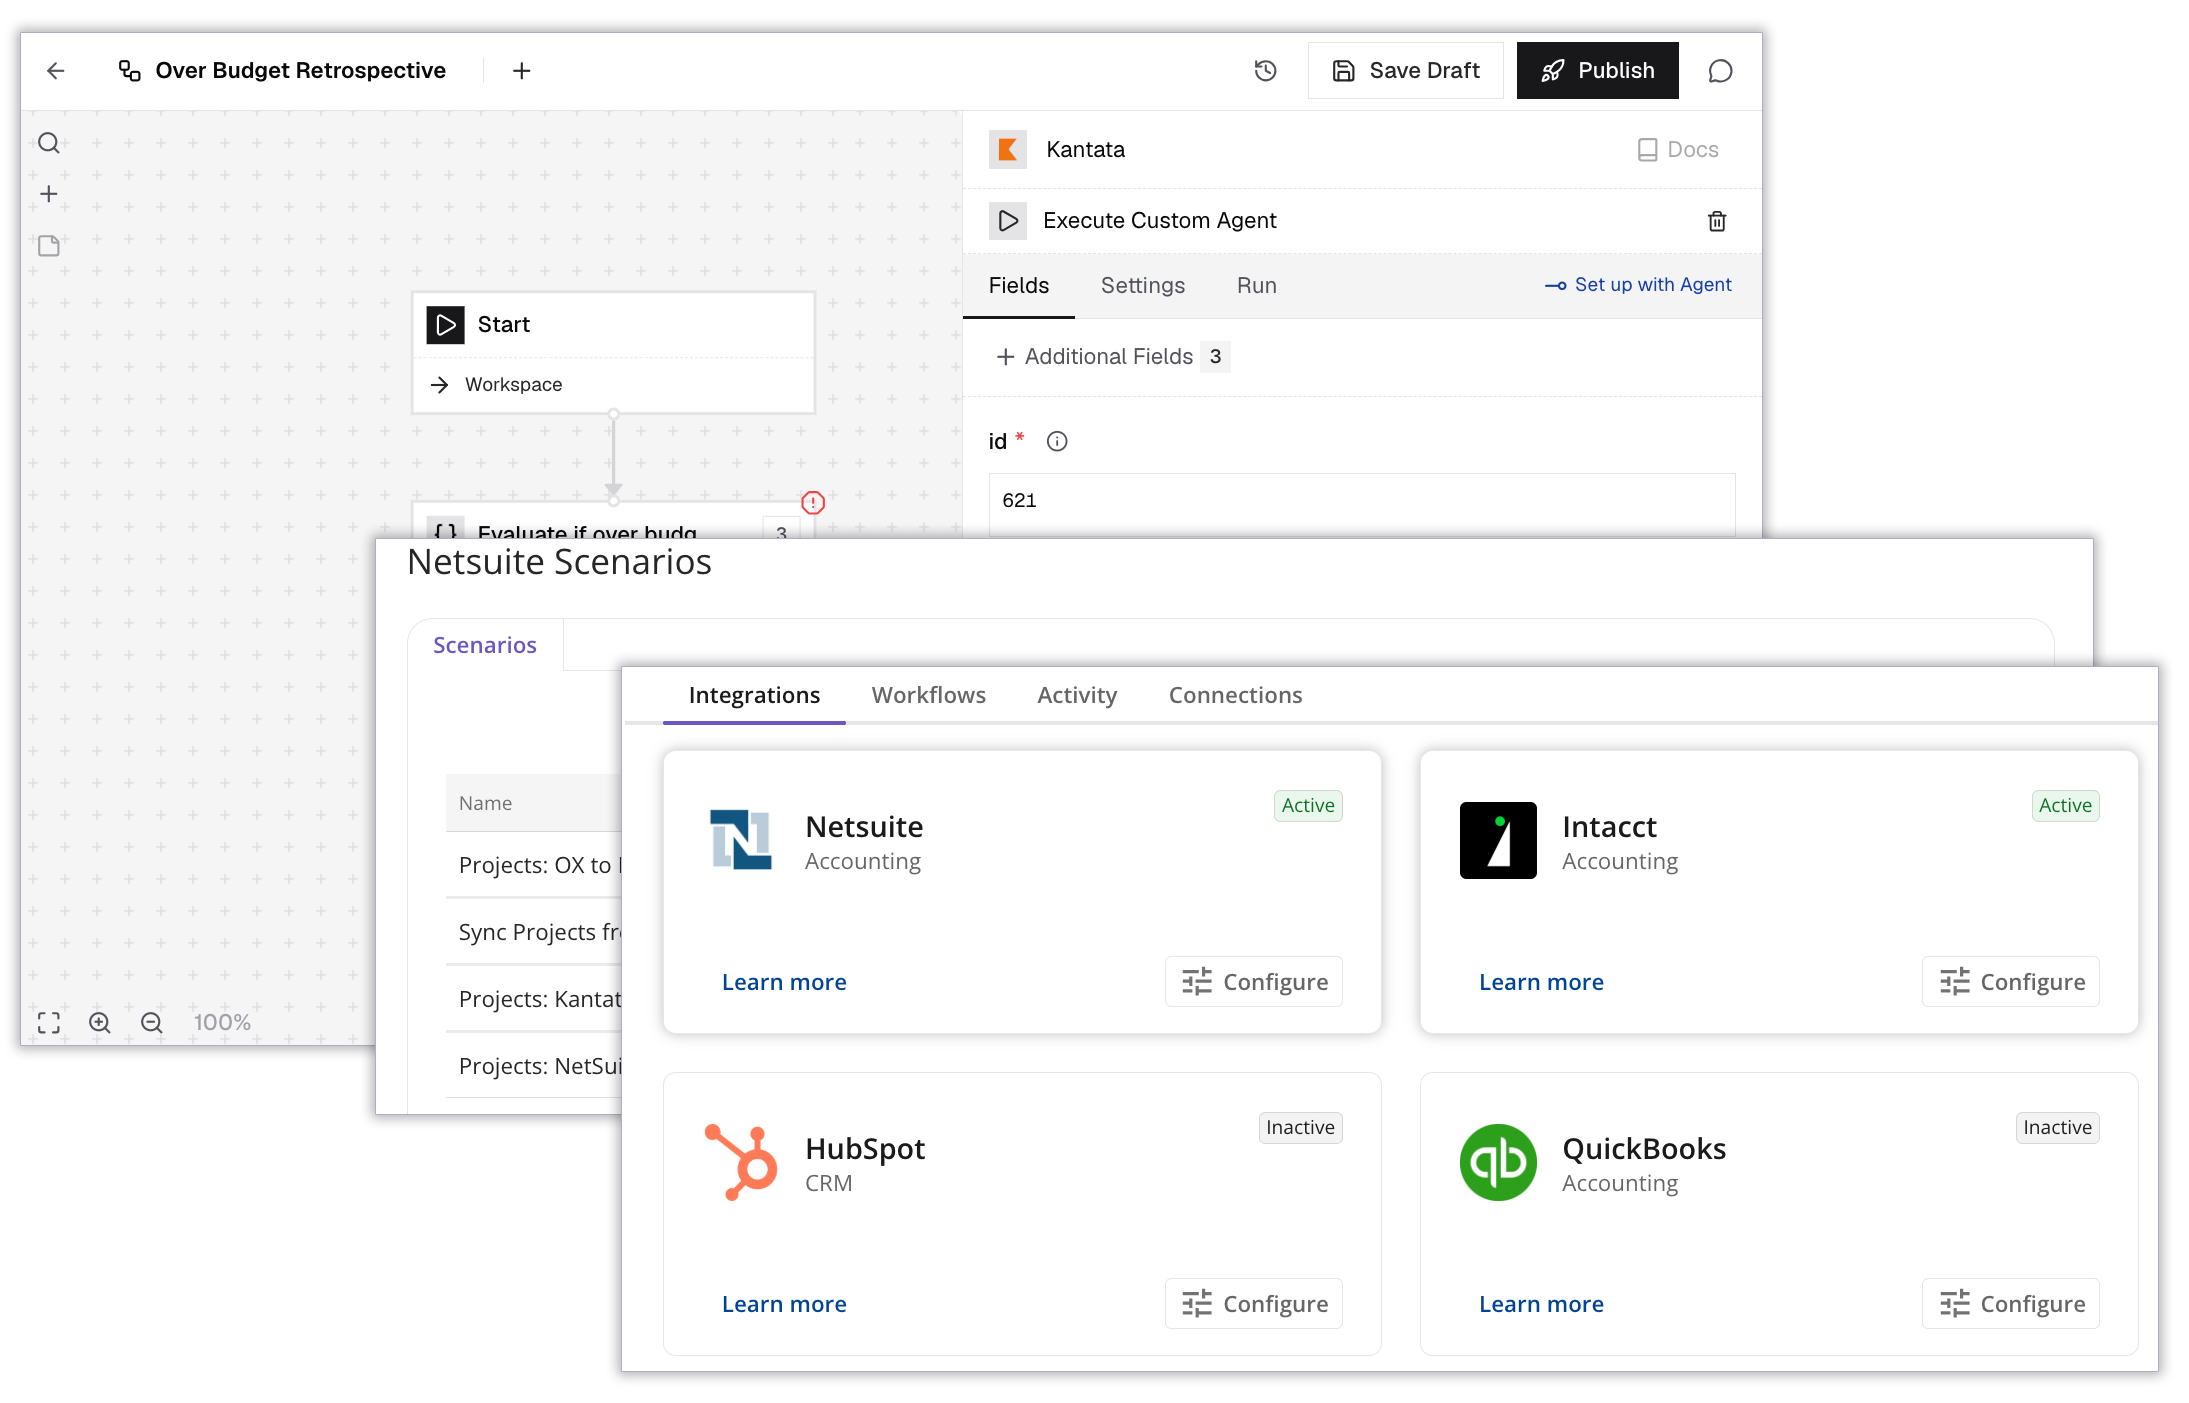Click the HubSpot logo

click(740, 1162)
